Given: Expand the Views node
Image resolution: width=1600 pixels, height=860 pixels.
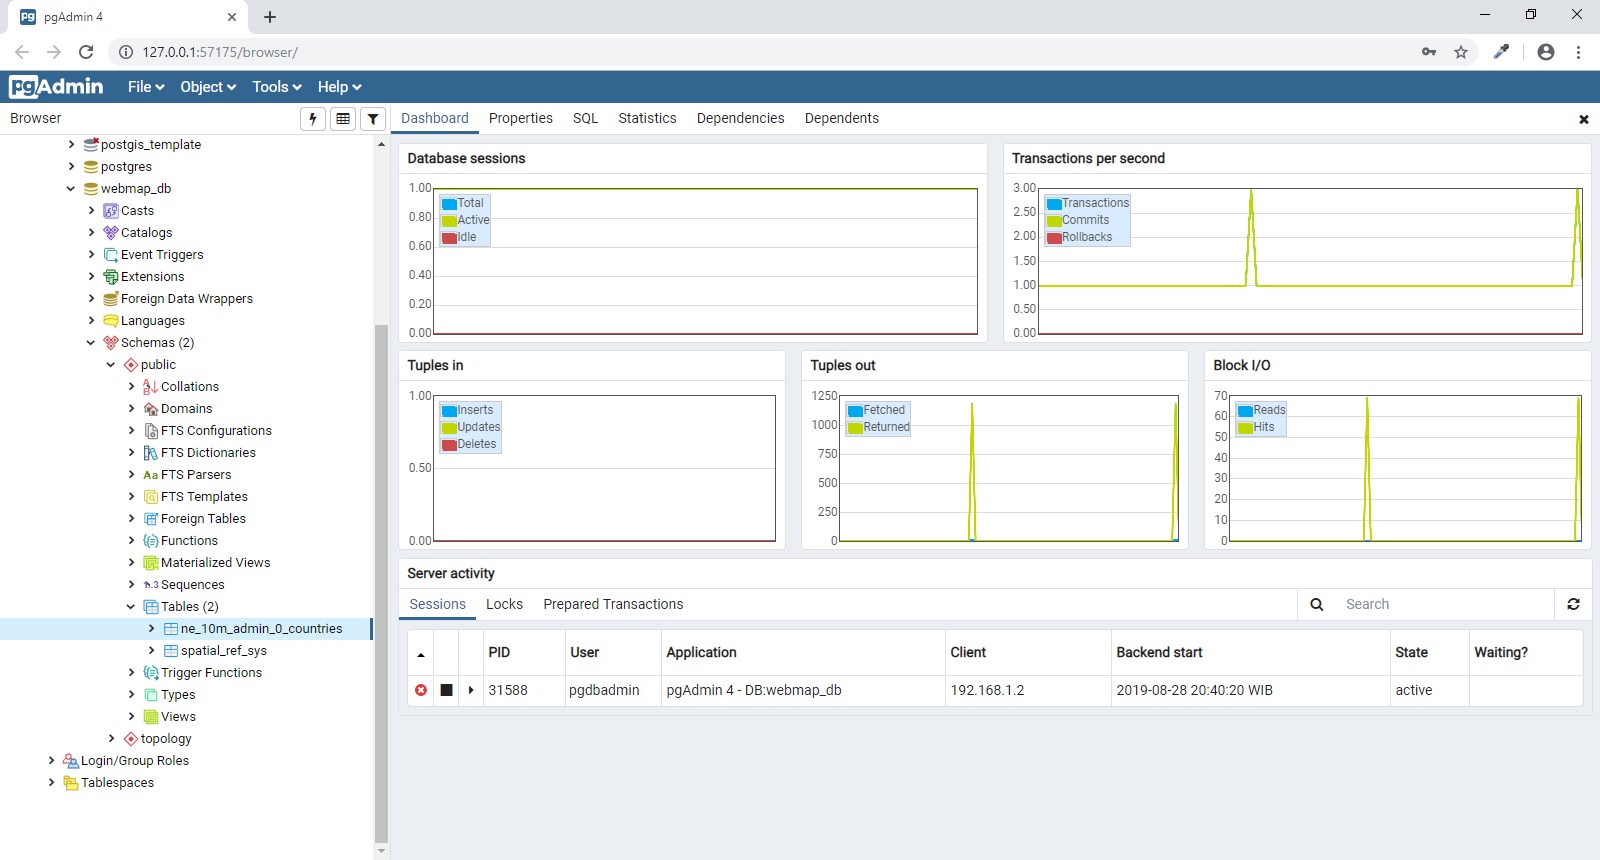Looking at the screenshot, I should tap(131, 717).
